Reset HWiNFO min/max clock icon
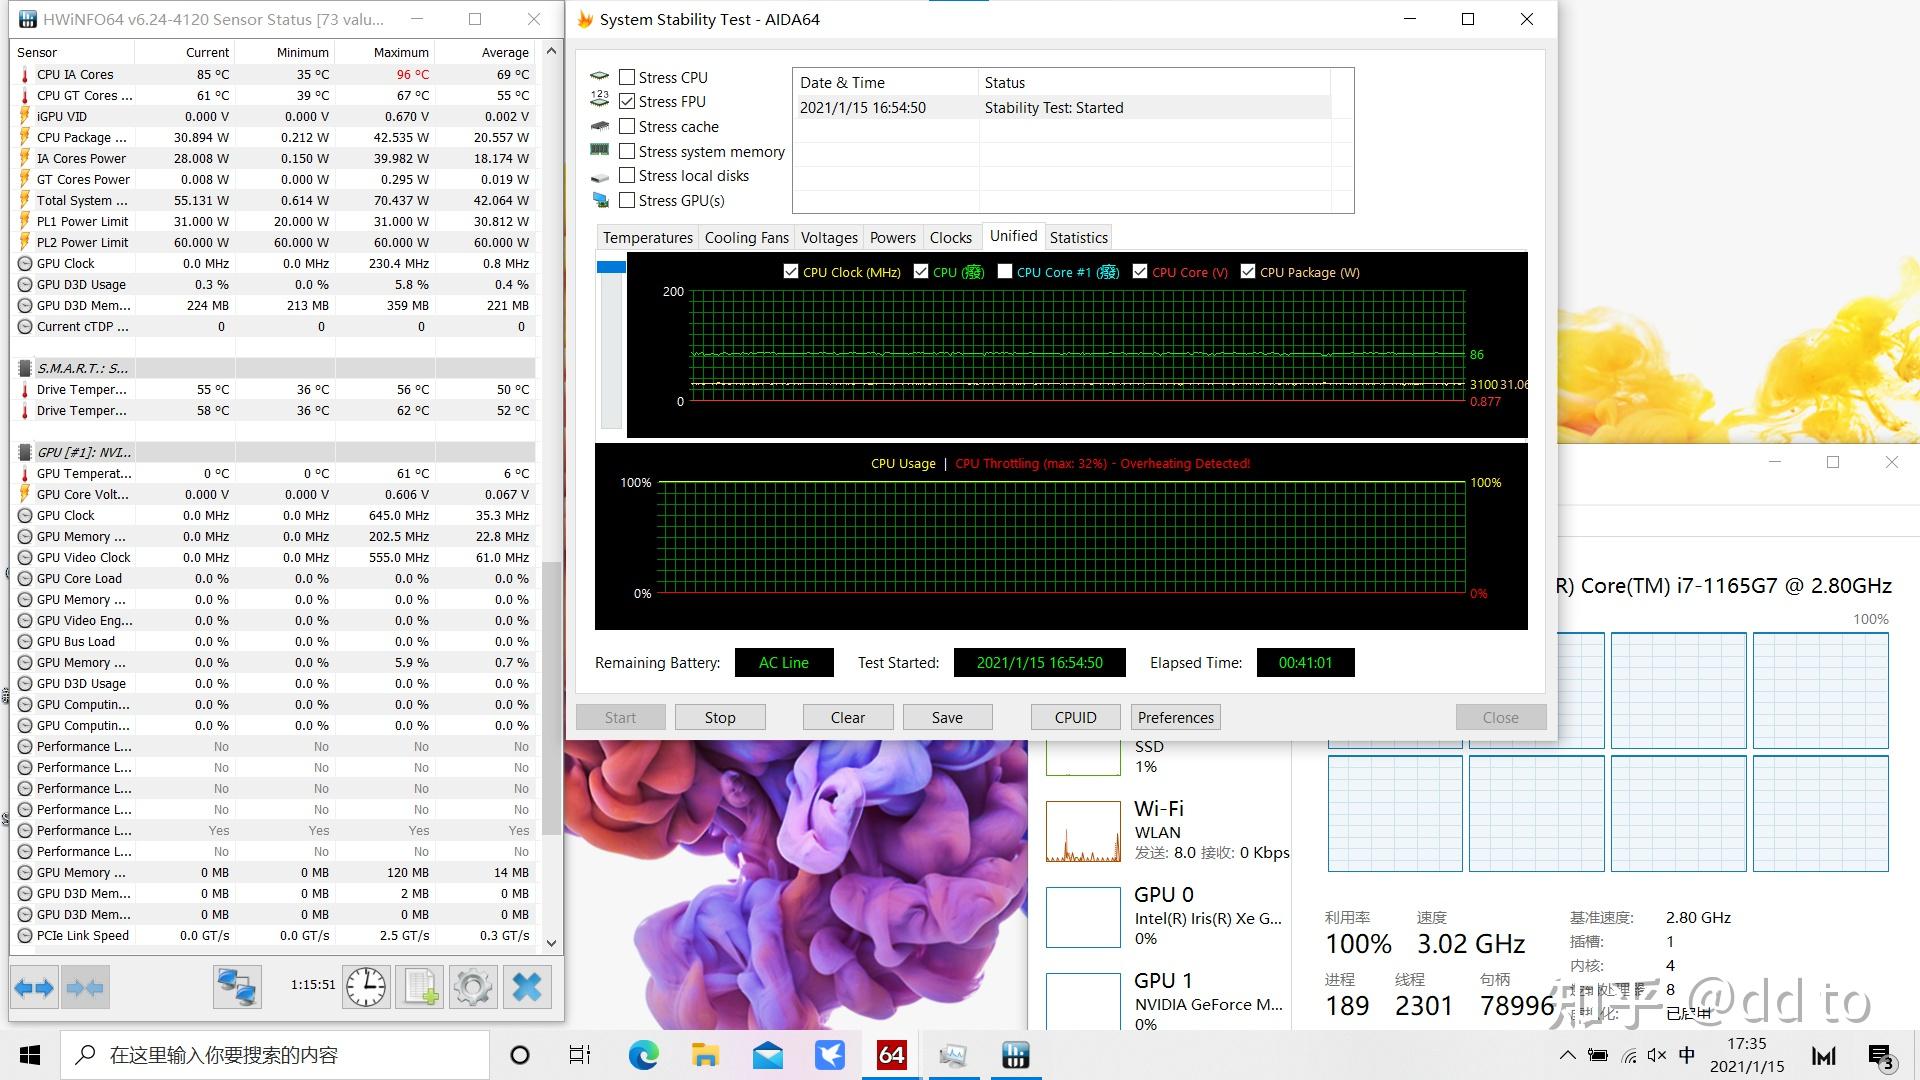1920x1080 pixels. coord(367,988)
